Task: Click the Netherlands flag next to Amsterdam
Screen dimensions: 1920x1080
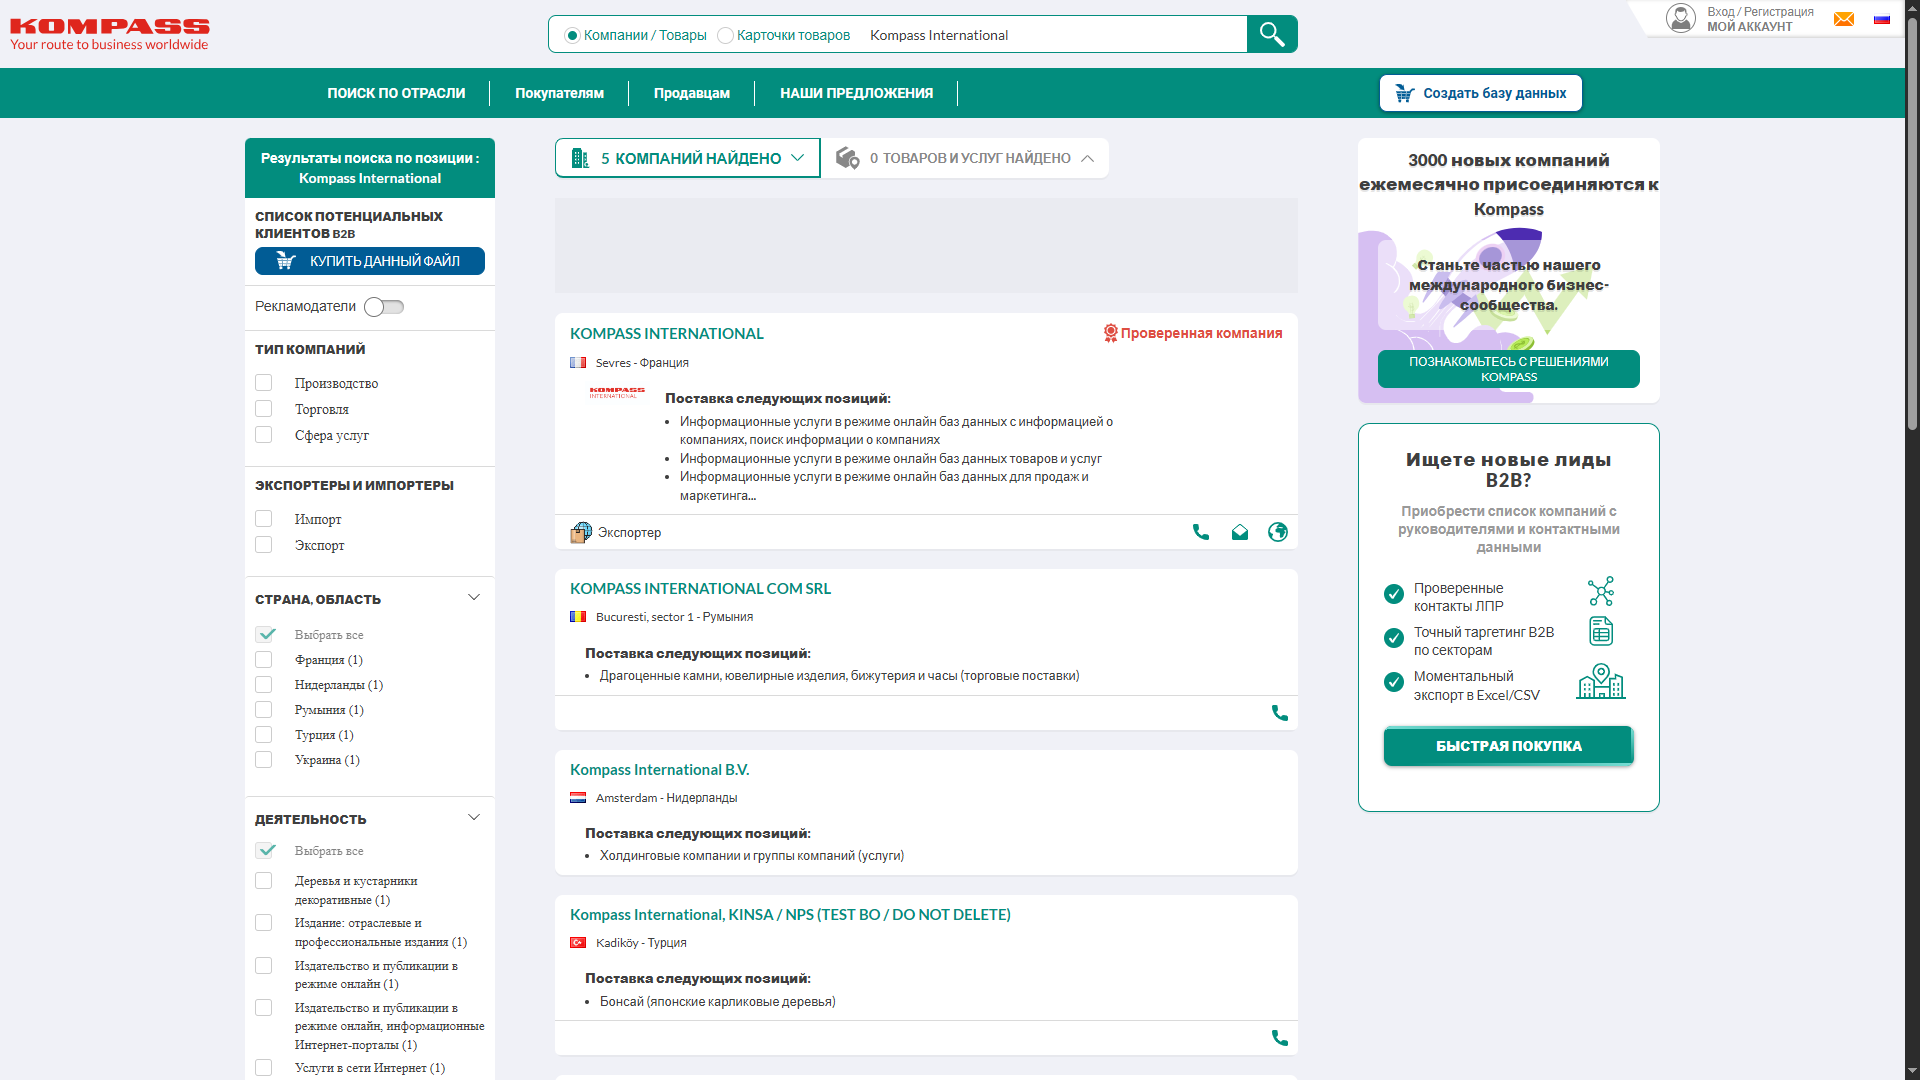Action: point(578,798)
